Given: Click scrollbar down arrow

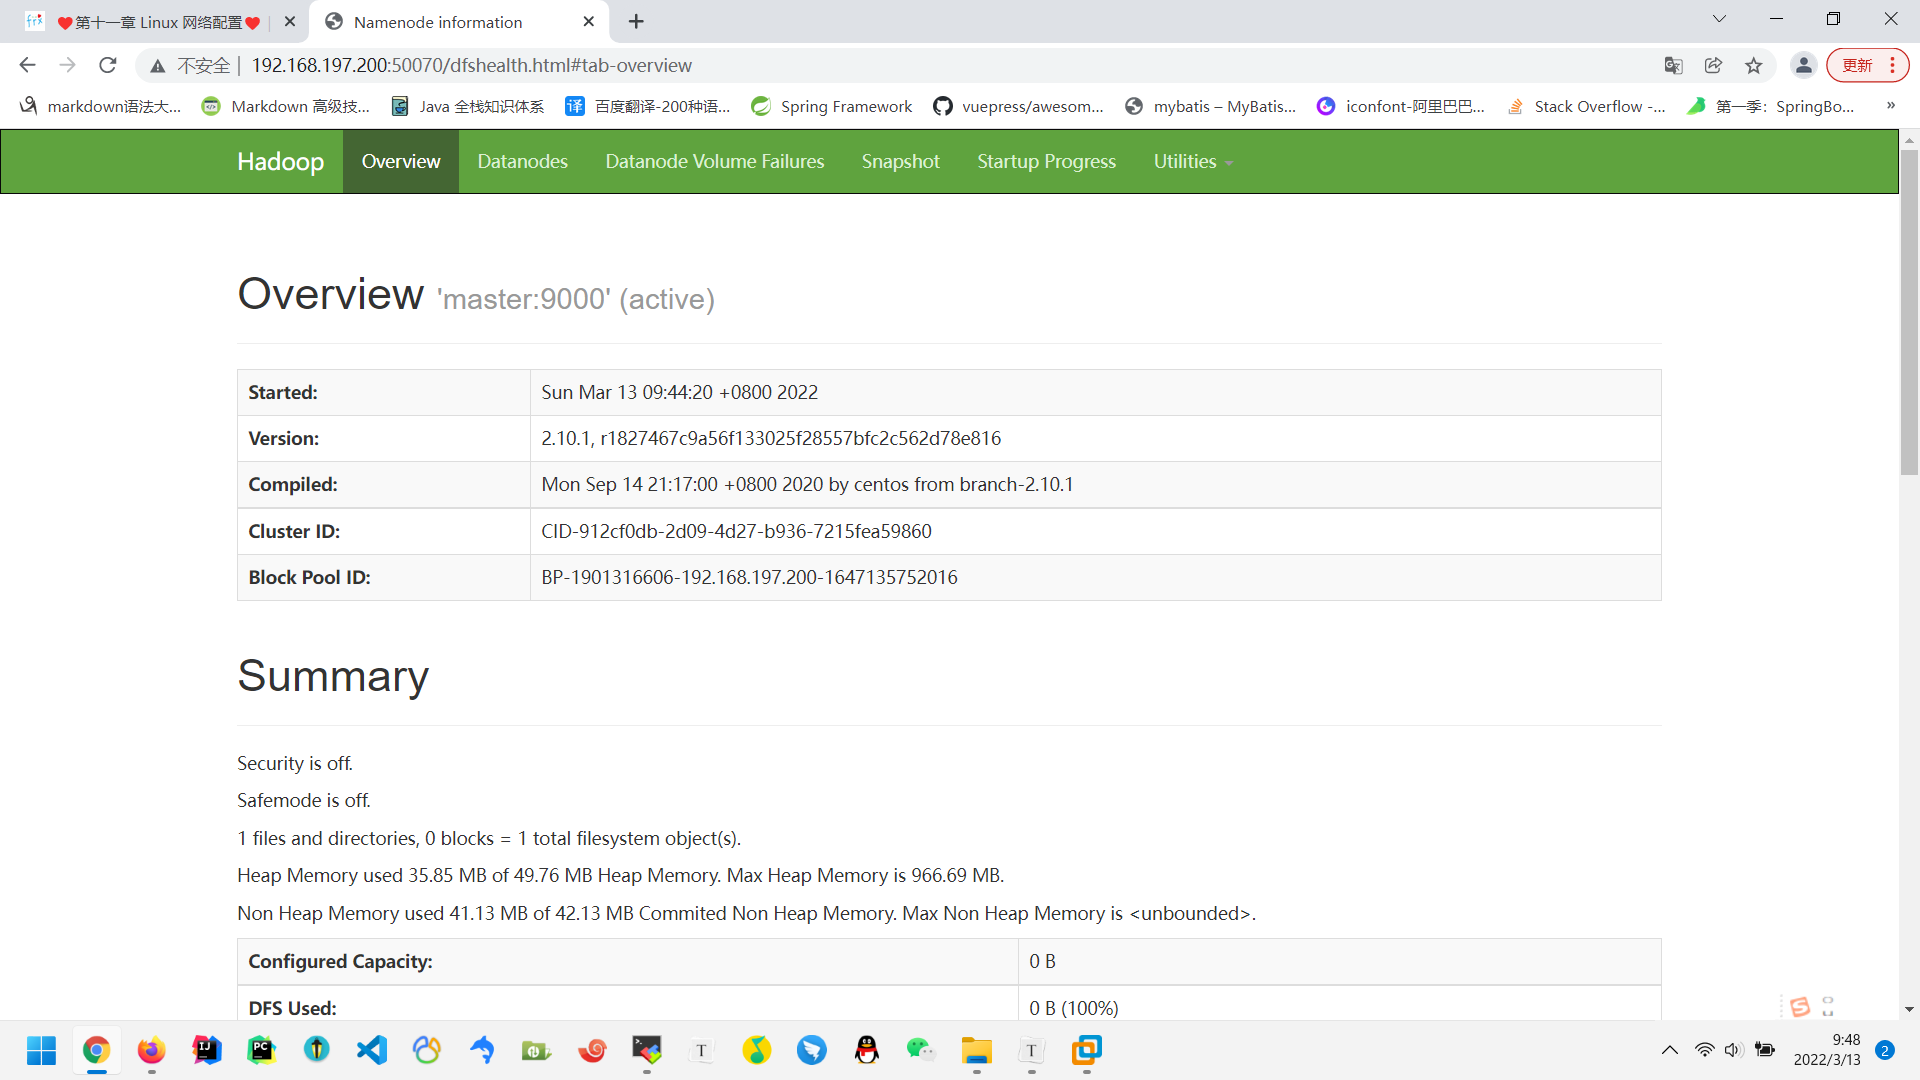Looking at the screenshot, I should click(1909, 1009).
